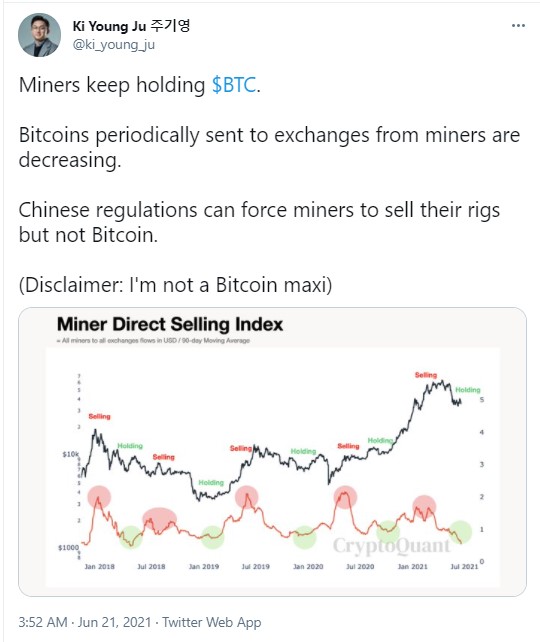Click the @ki_young_ju handle
The width and height of the screenshot is (540, 642).
pos(114,44)
